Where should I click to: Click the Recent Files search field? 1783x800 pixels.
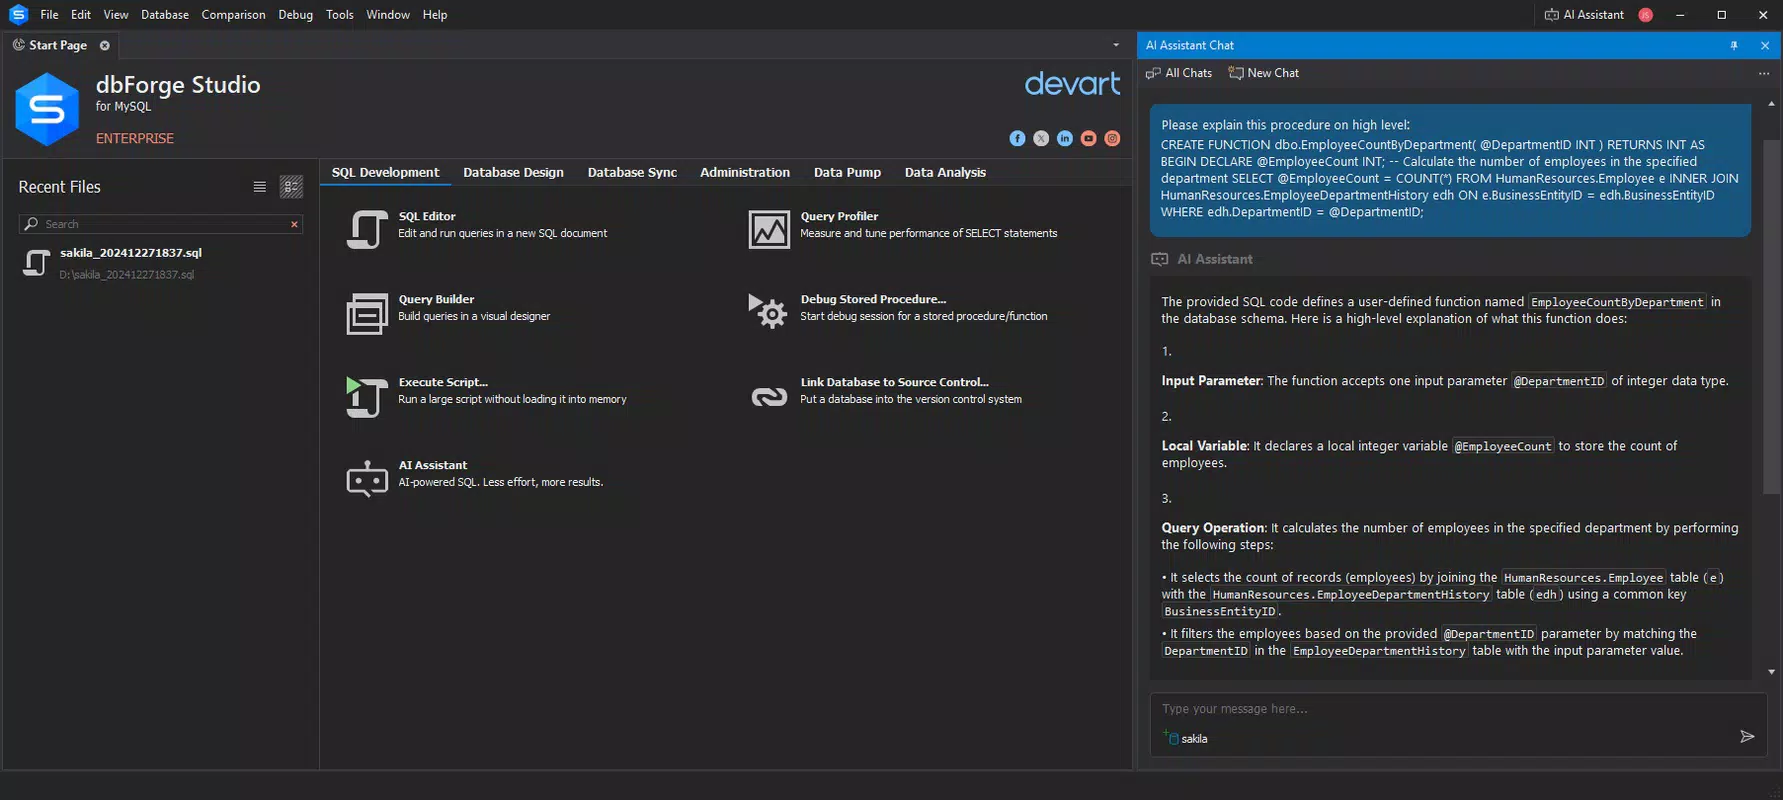(x=161, y=224)
